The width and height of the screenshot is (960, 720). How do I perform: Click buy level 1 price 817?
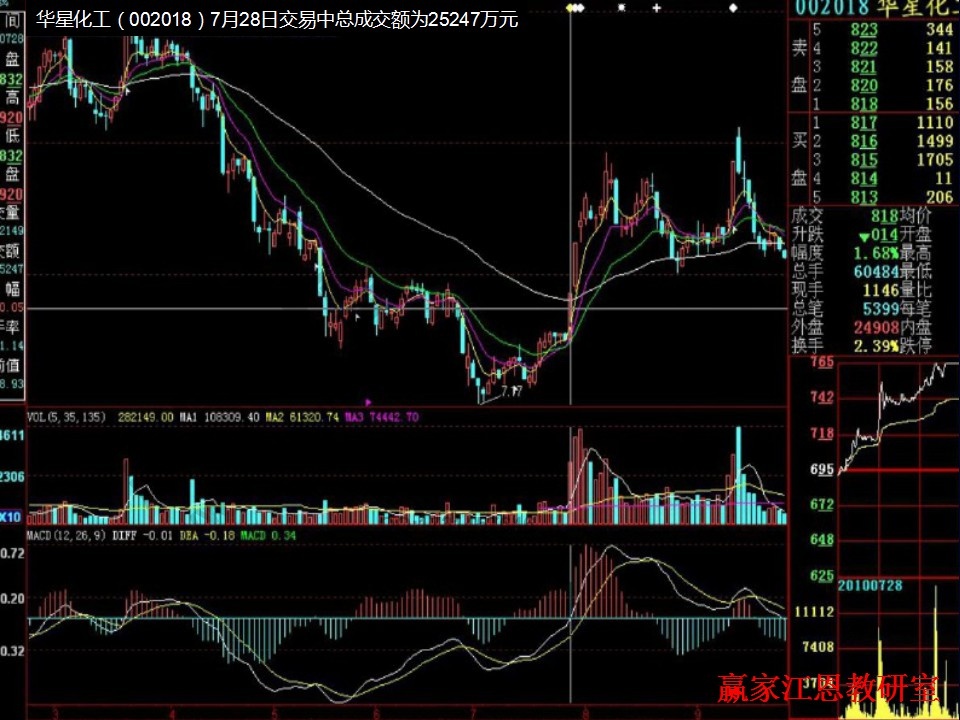tap(863, 123)
